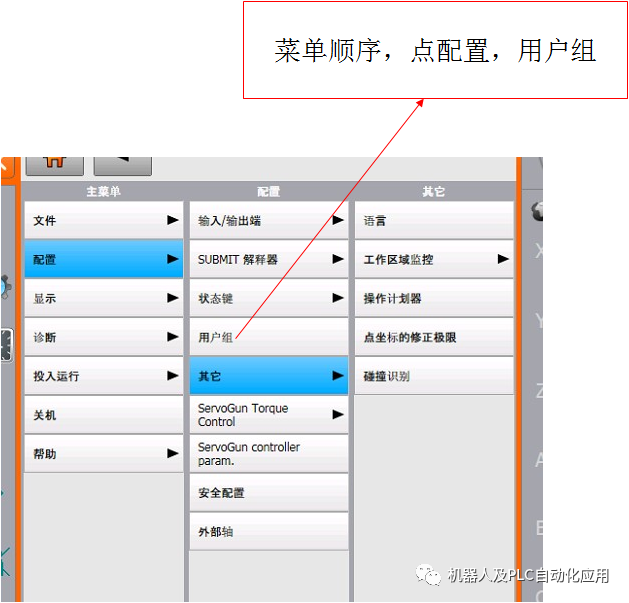The height and width of the screenshot is (603, 629).
Task: Open the 投入运行 menu entry
Action: (x=103, y=376)
